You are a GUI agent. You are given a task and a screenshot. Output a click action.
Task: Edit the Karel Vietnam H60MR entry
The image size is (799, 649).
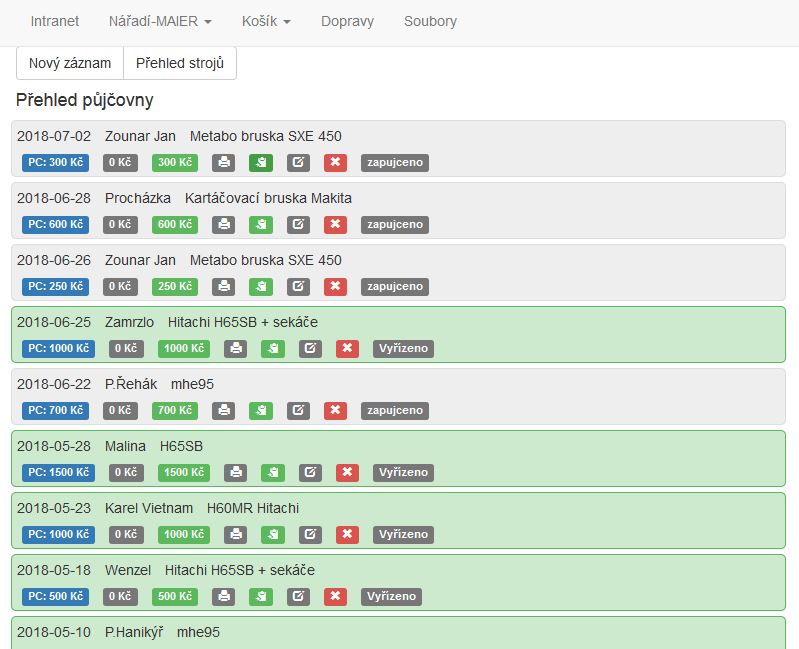310,535
